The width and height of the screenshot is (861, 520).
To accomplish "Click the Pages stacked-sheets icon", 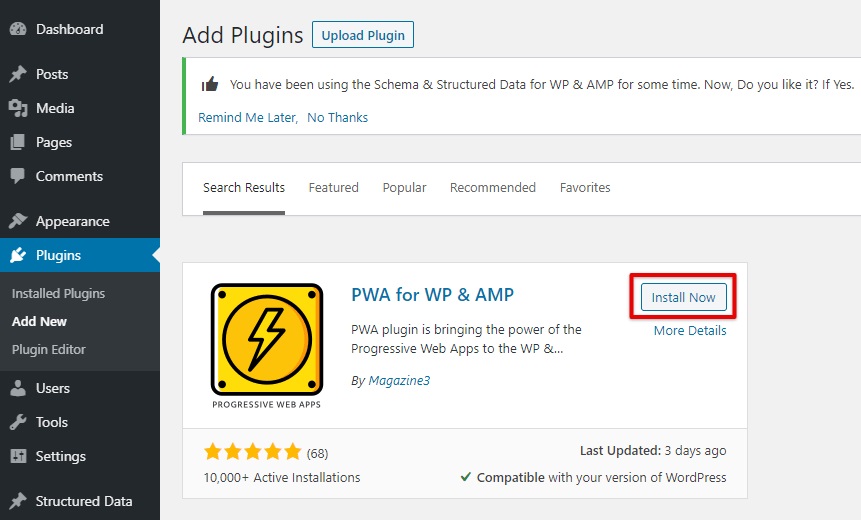I will pyautogui.click(x=18, y=142).
